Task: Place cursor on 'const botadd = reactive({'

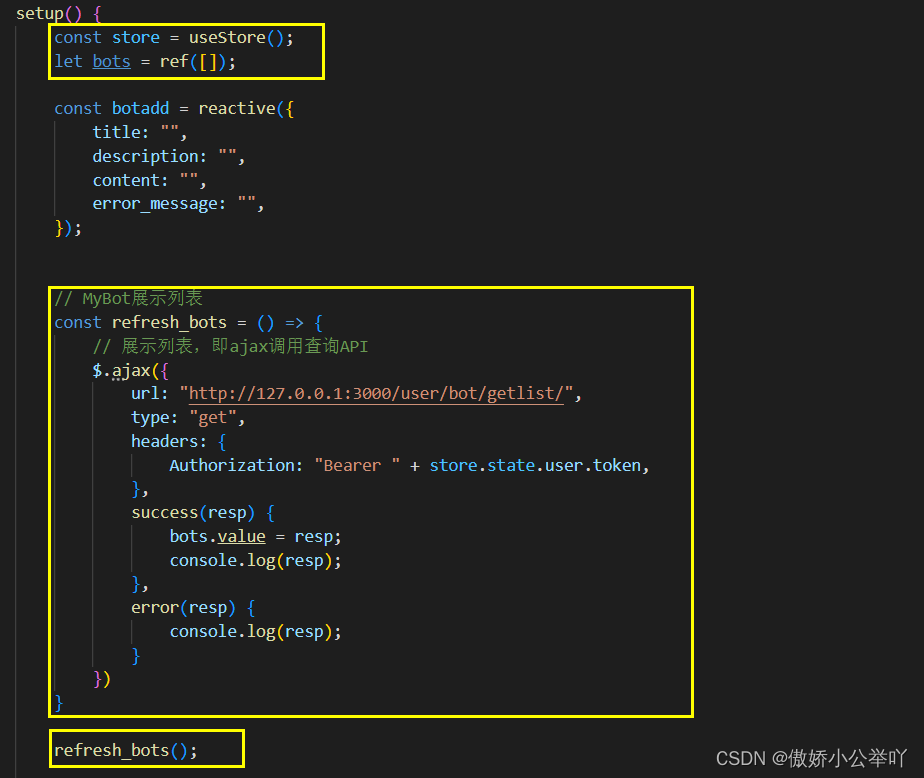Action: click(x=174, y=108)
